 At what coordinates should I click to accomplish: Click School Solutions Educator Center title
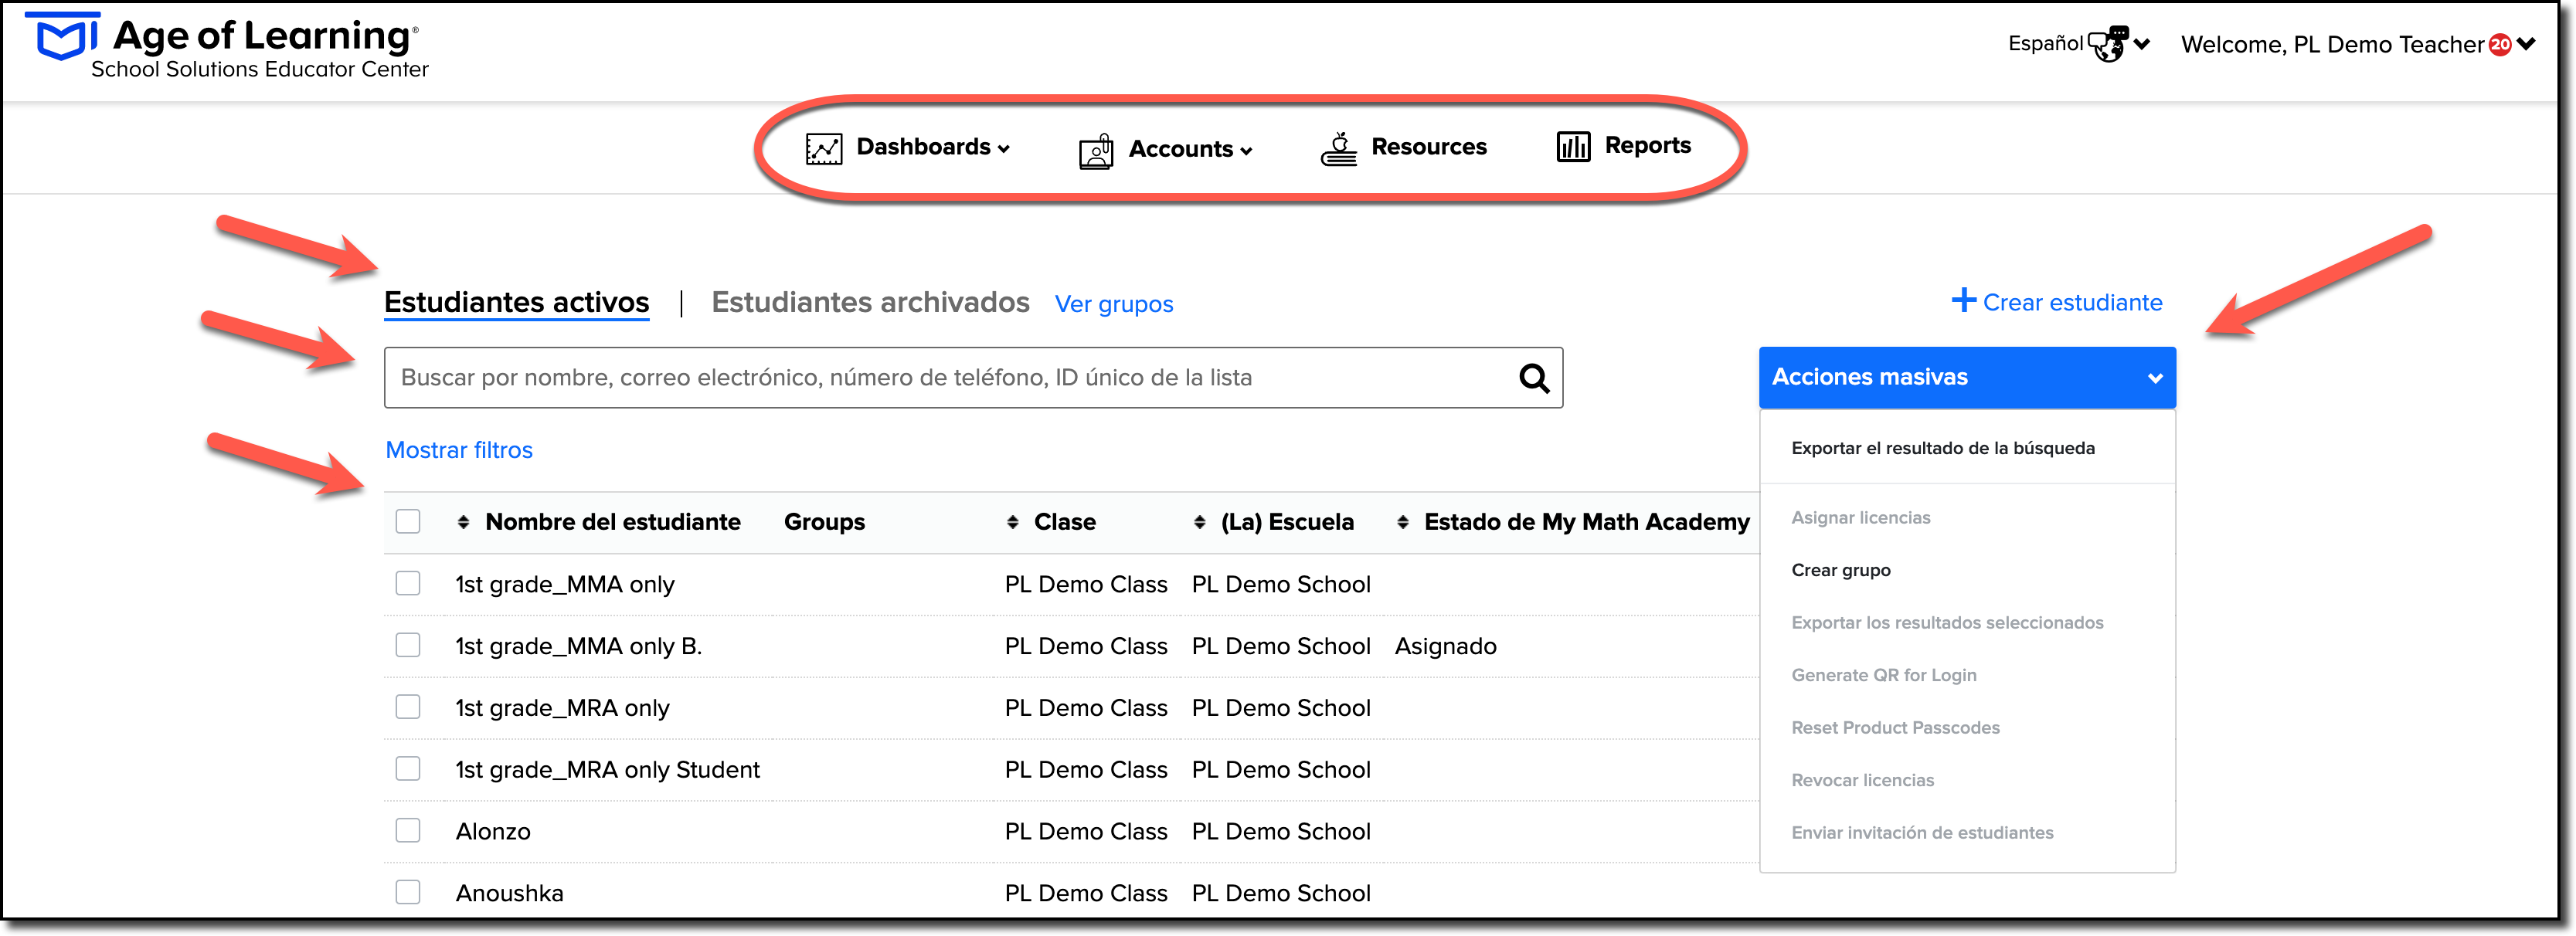pos(260,69)
